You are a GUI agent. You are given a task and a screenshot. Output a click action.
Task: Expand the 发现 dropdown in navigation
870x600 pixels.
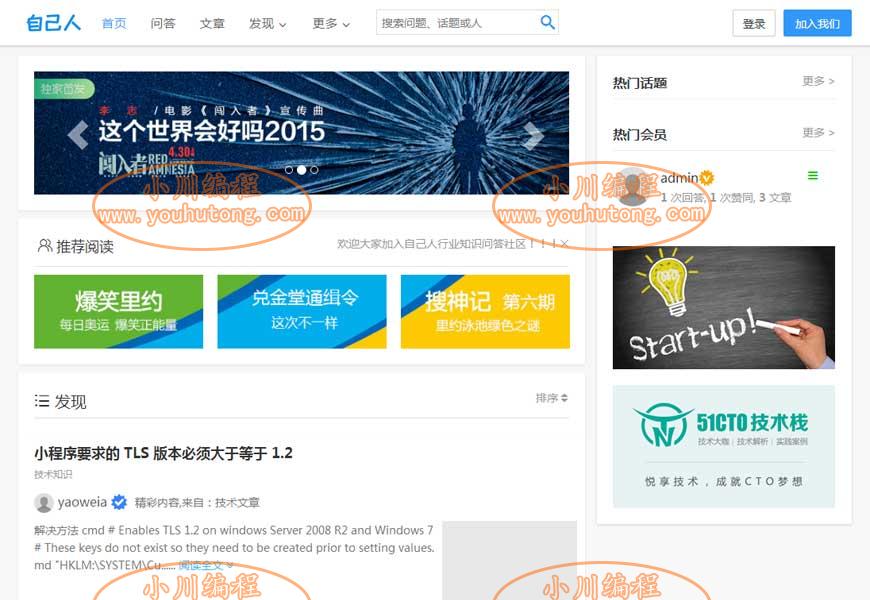pyautogui.click(x=267, y=23)
